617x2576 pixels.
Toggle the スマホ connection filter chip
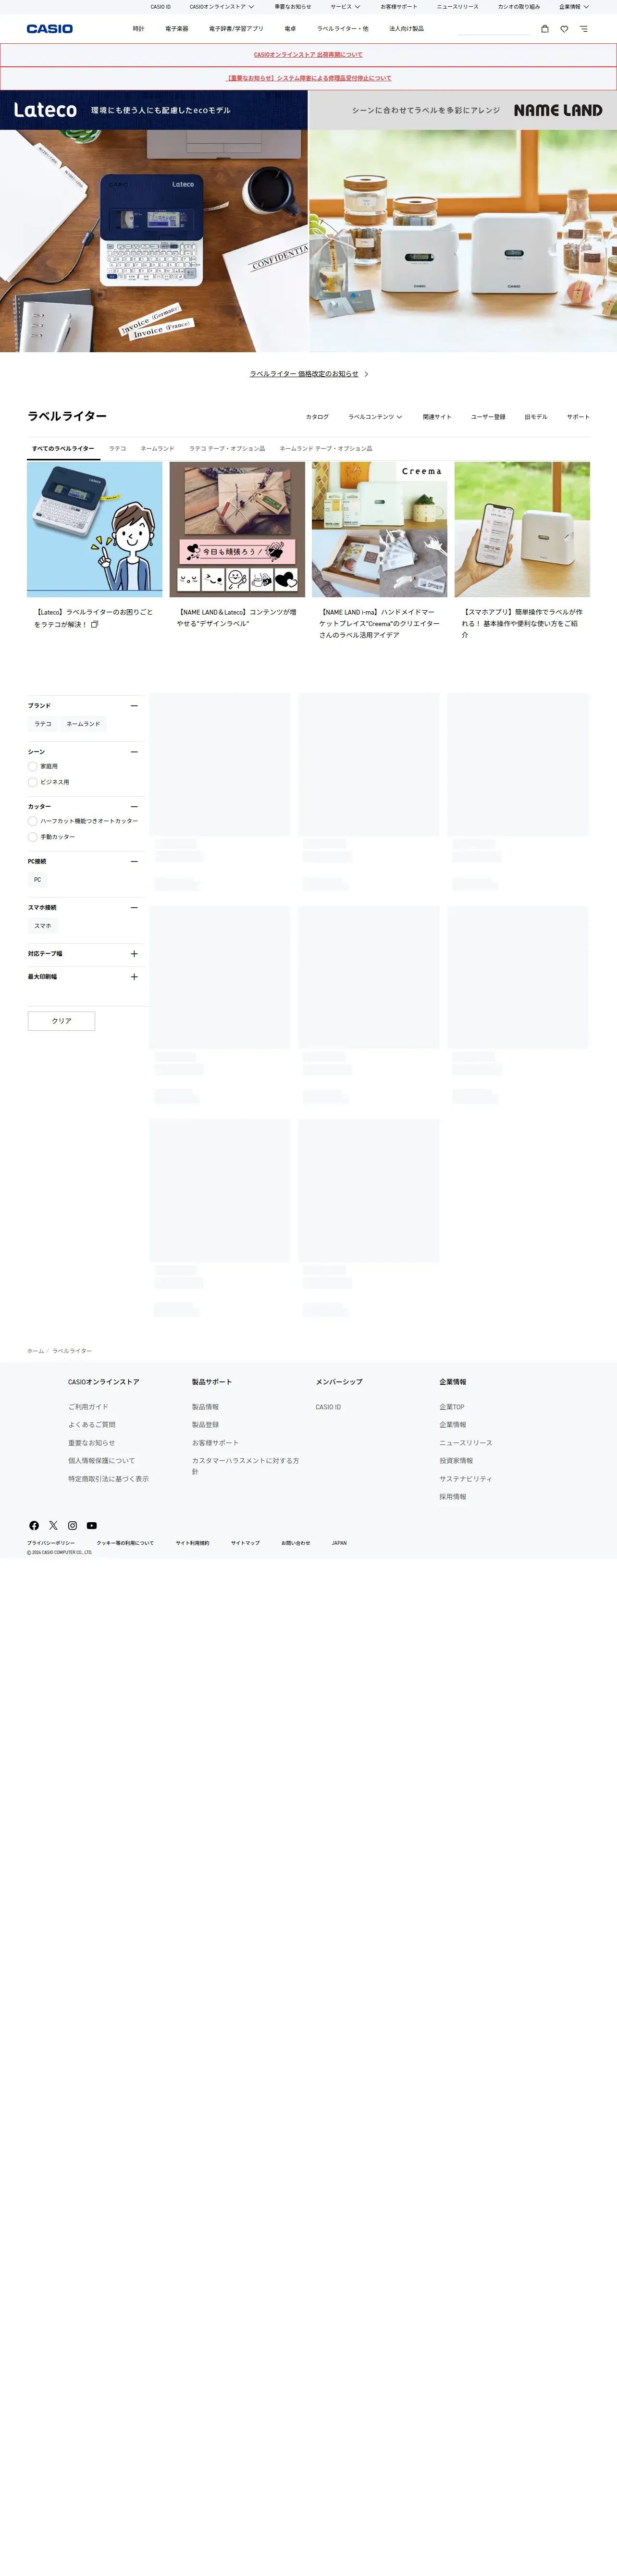point(43,926)
